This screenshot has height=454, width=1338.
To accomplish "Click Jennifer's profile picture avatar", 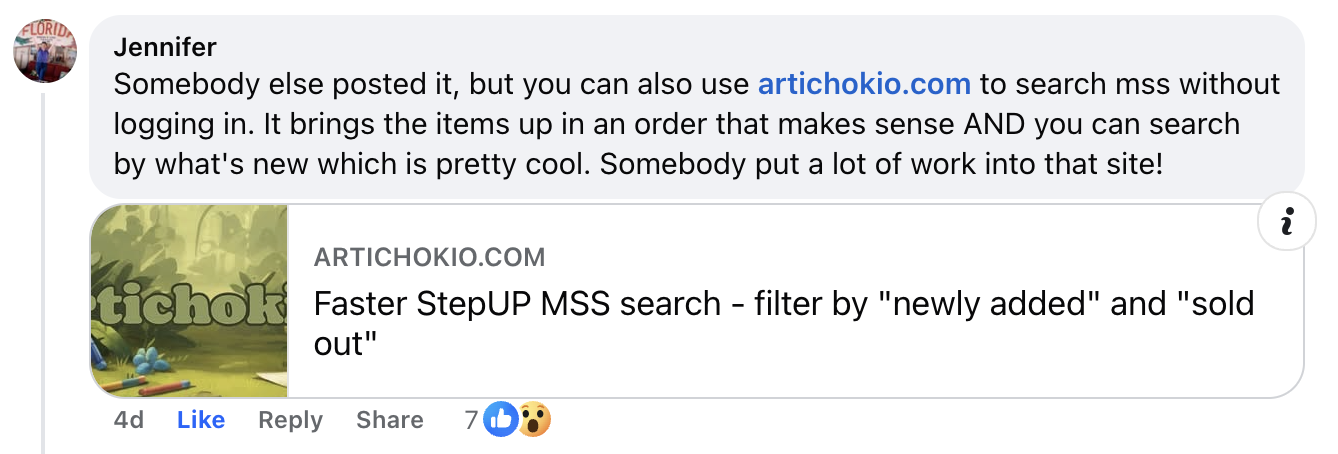I will pos(45,50).
